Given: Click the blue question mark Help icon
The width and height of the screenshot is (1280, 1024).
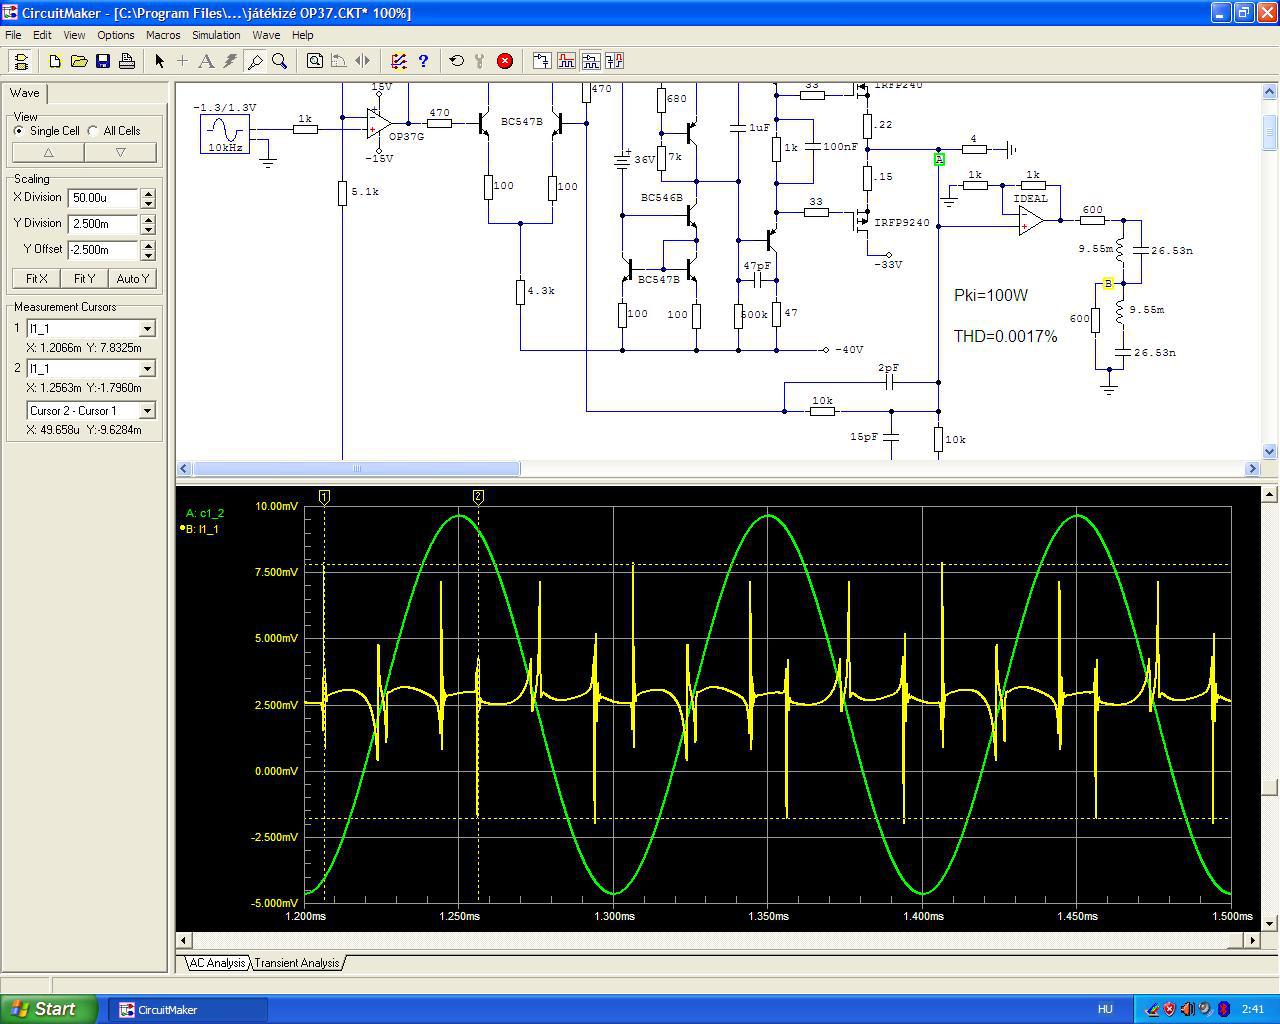Looking at the screenshot, I should pos(423,61).
